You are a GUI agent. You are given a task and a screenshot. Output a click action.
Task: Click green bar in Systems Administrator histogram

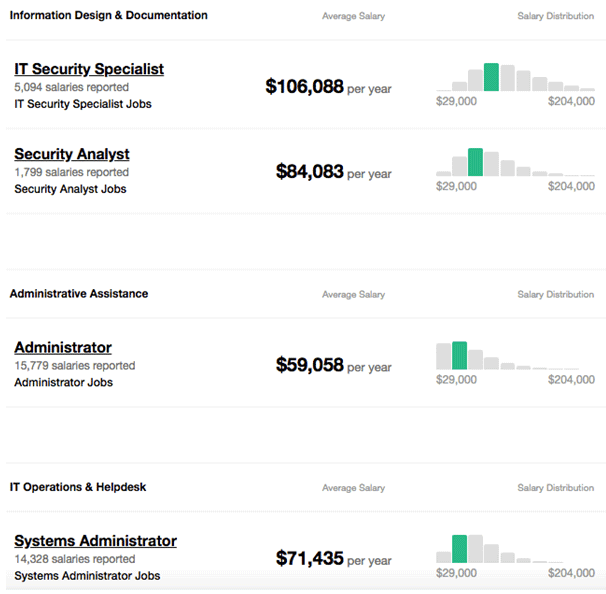(460, 549)
